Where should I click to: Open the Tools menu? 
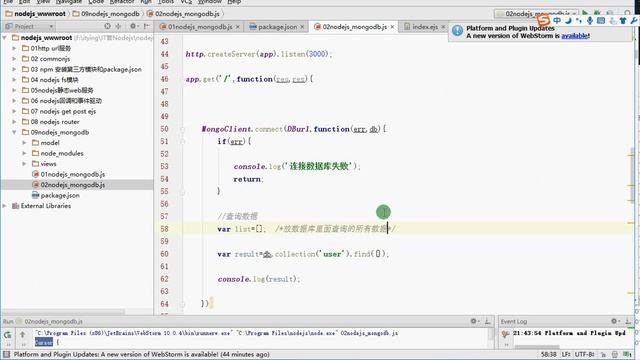coord(166,2)
